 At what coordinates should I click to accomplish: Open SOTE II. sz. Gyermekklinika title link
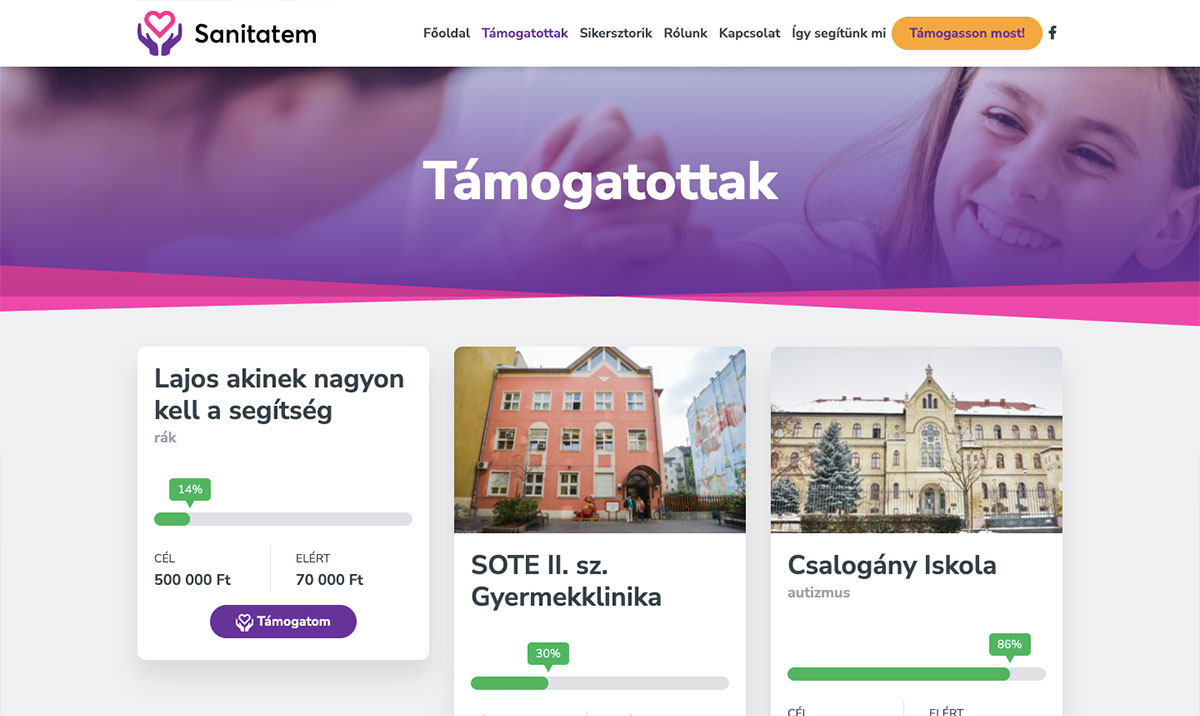[566, 581]
